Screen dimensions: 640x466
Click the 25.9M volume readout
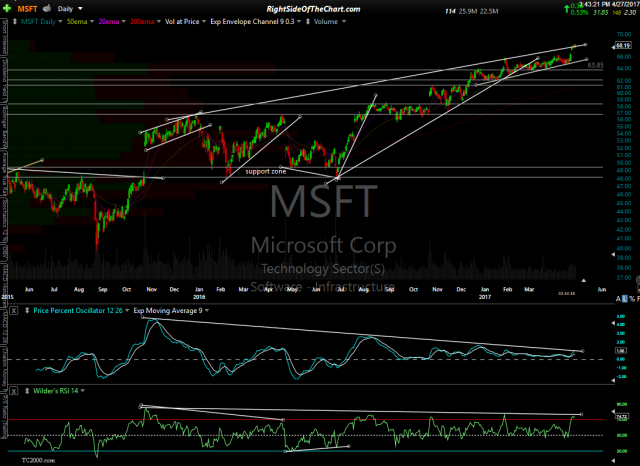coord(468,11)
